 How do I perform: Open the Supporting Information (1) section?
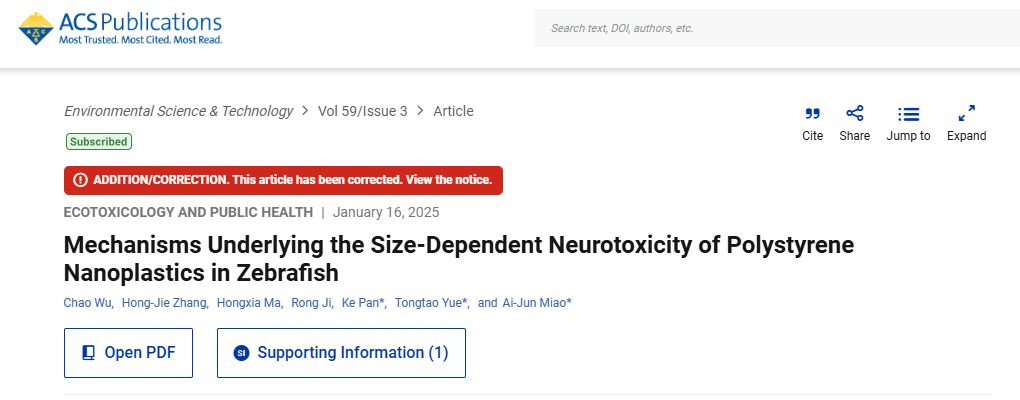pos(352,353)
